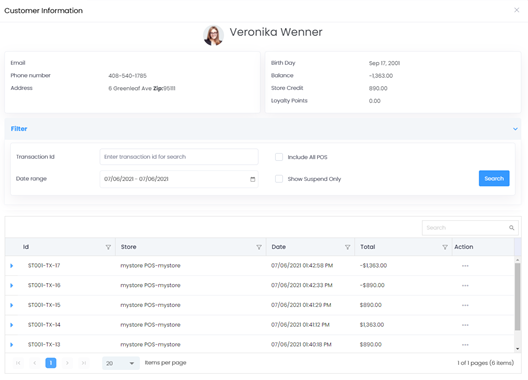Click the table vertical scrollbar thumb
This screenshot has width=528, height=380.
(x=518, y=296)
